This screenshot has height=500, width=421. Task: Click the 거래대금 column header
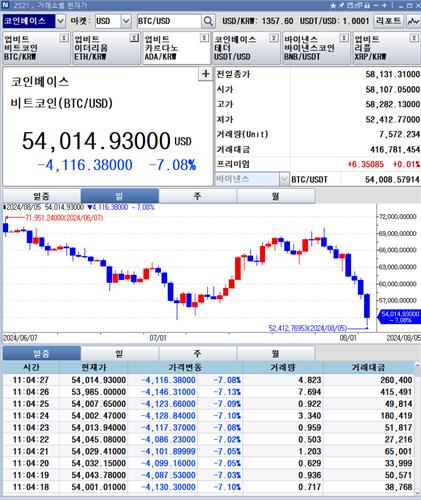(x=368, y=367)
